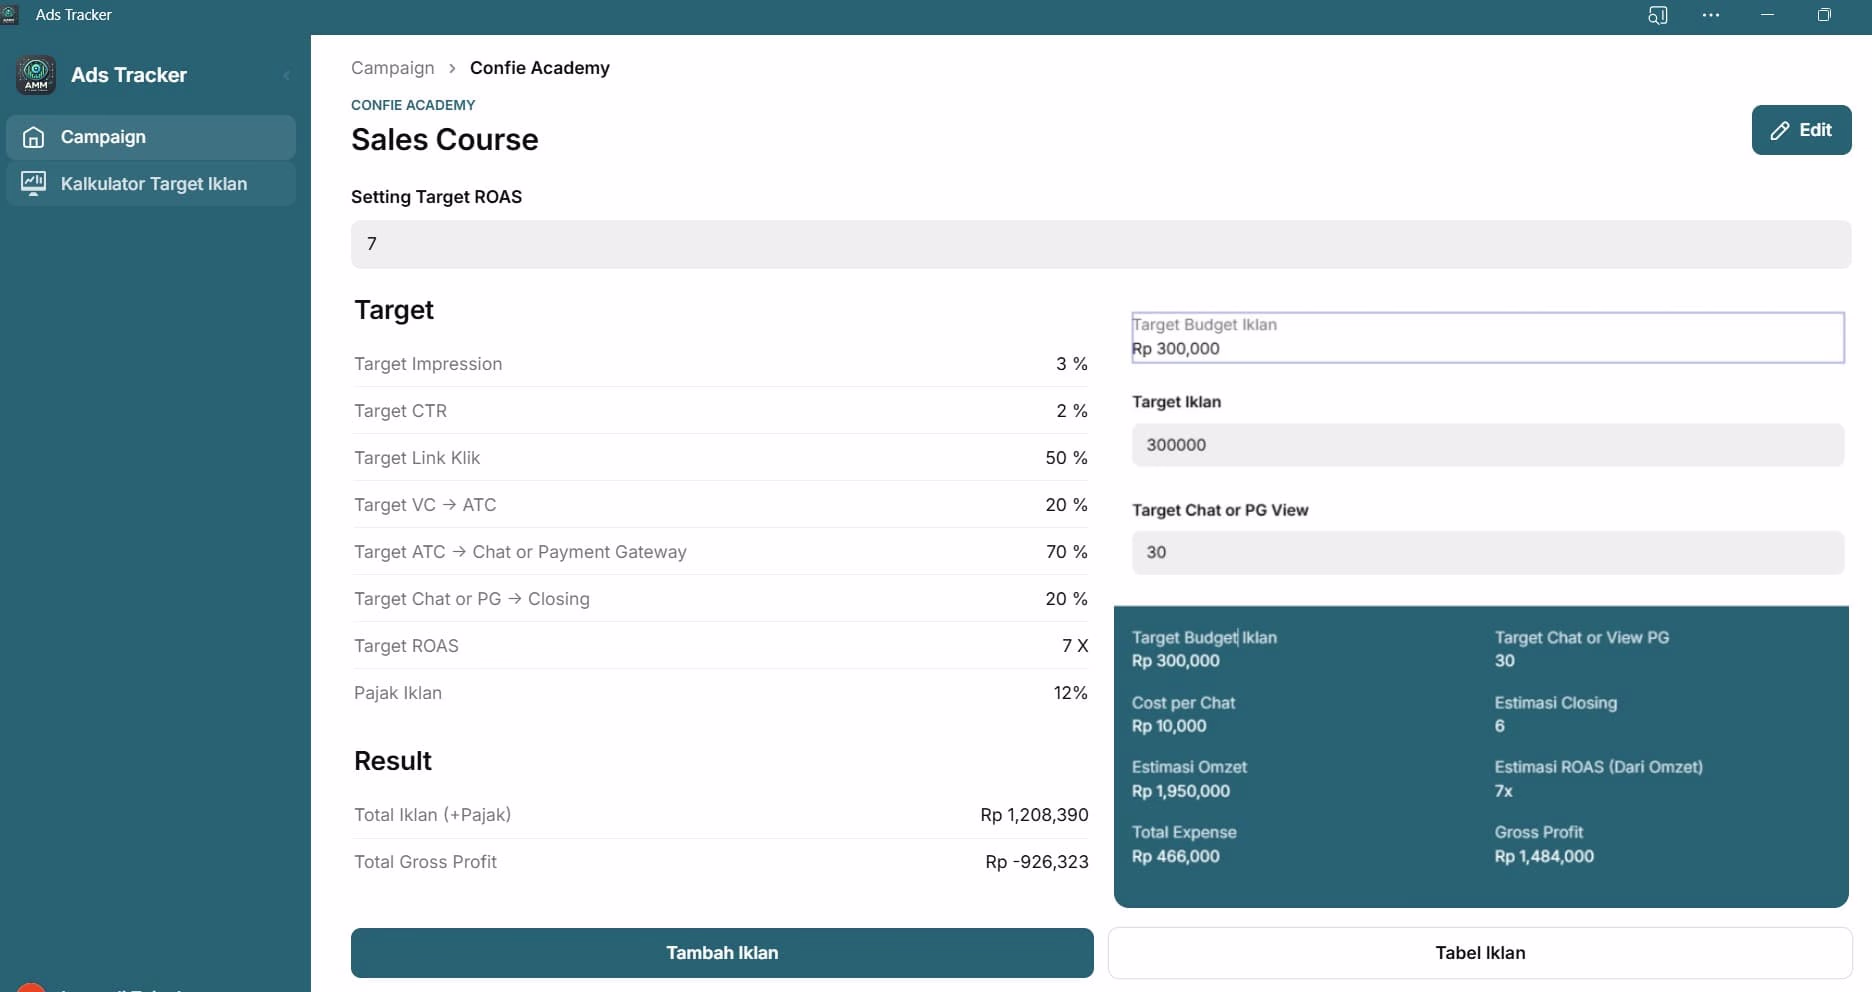Screen dimensions: 1872x992
Task: Restore the window using the title bar icon
Action: click(1824, 15)
